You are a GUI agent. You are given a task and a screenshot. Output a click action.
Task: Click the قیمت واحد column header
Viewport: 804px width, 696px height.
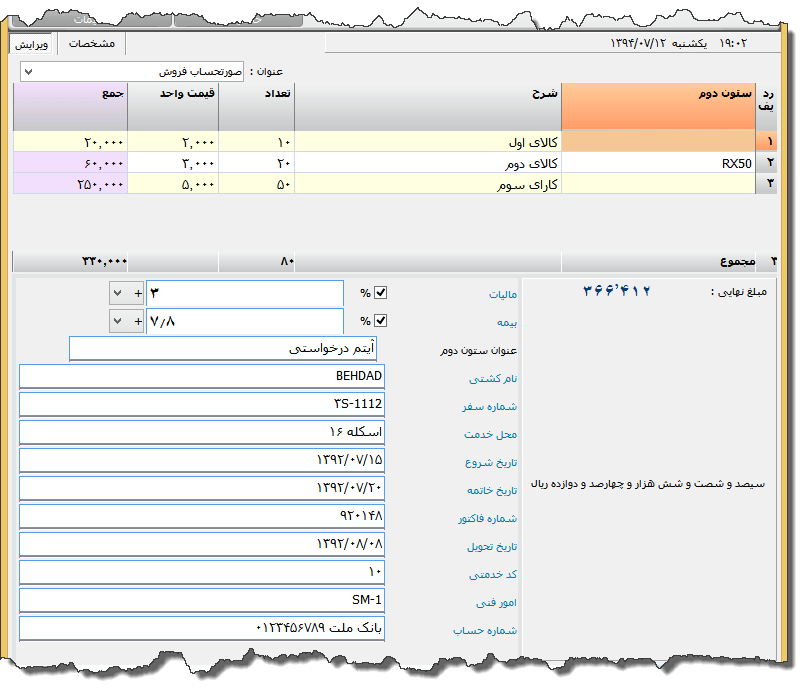[172, 93]
